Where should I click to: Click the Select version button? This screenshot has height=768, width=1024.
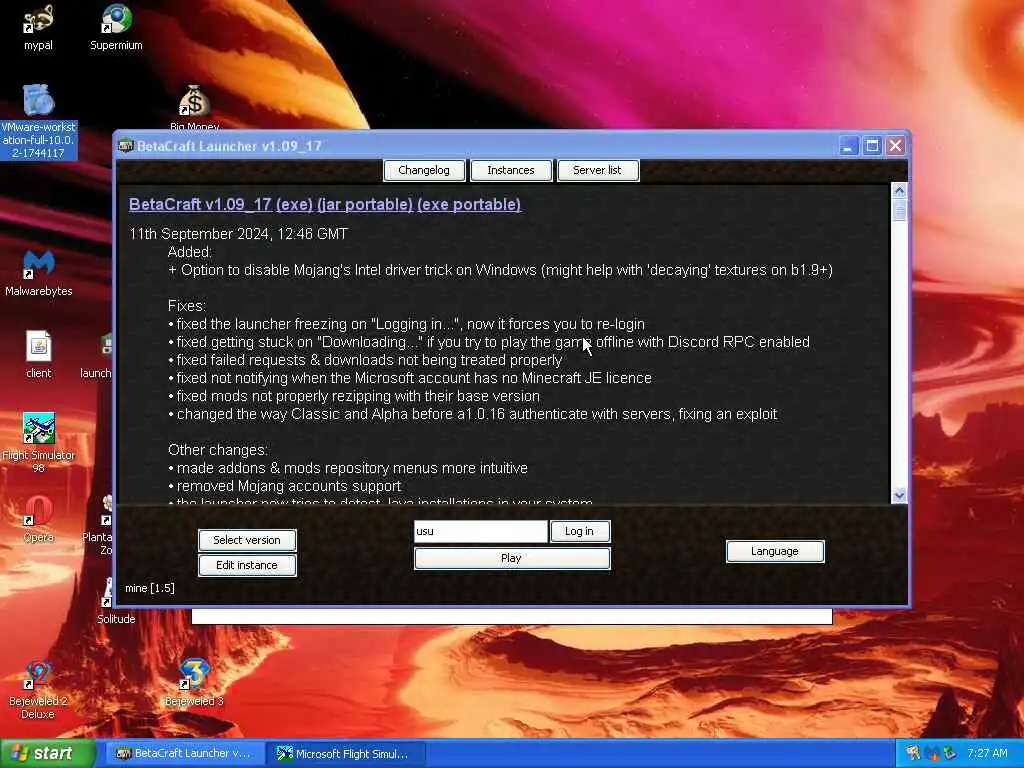point(247,540)
